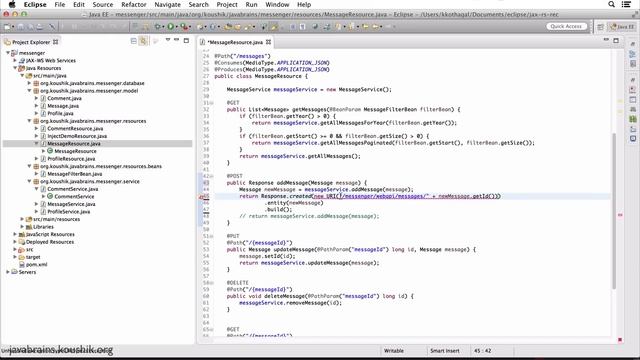
Task: Open macOS Spotlight search
Action: pos(611,4)
